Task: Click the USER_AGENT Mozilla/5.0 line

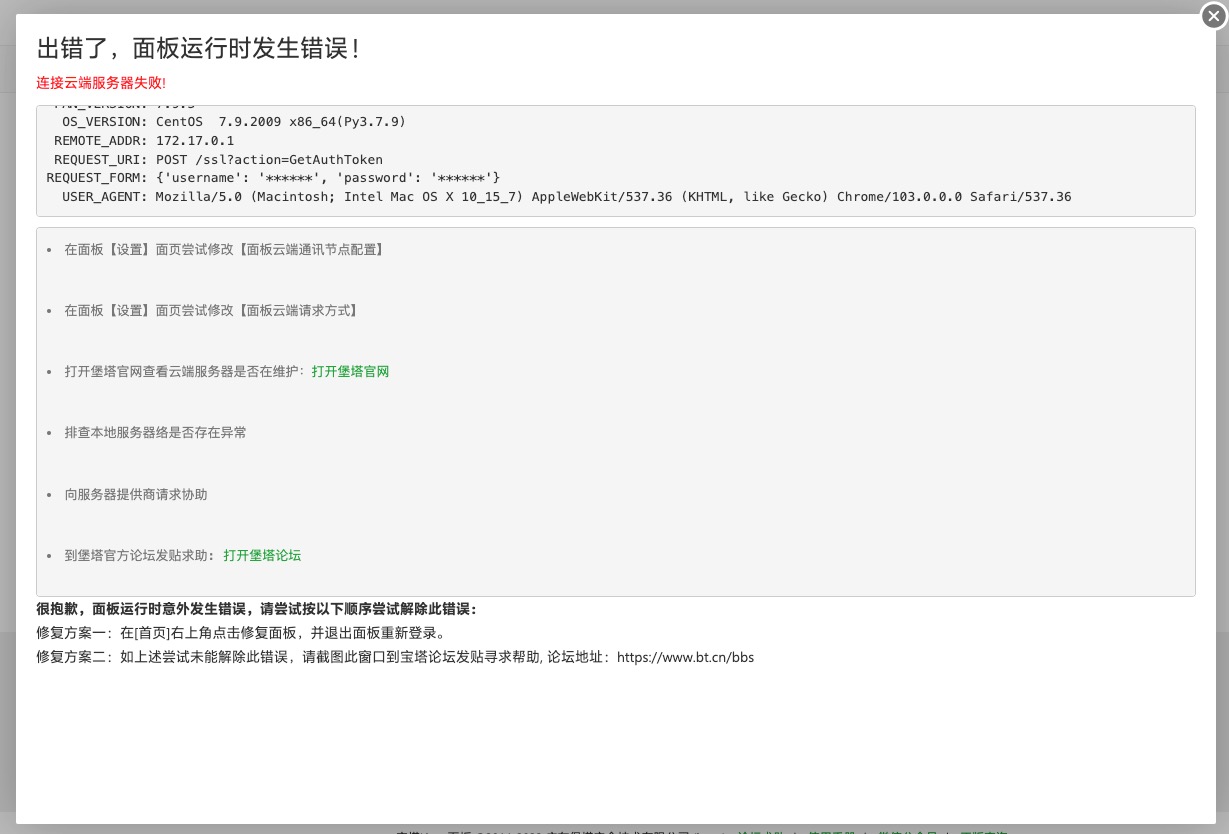Action: coord(566,197)
